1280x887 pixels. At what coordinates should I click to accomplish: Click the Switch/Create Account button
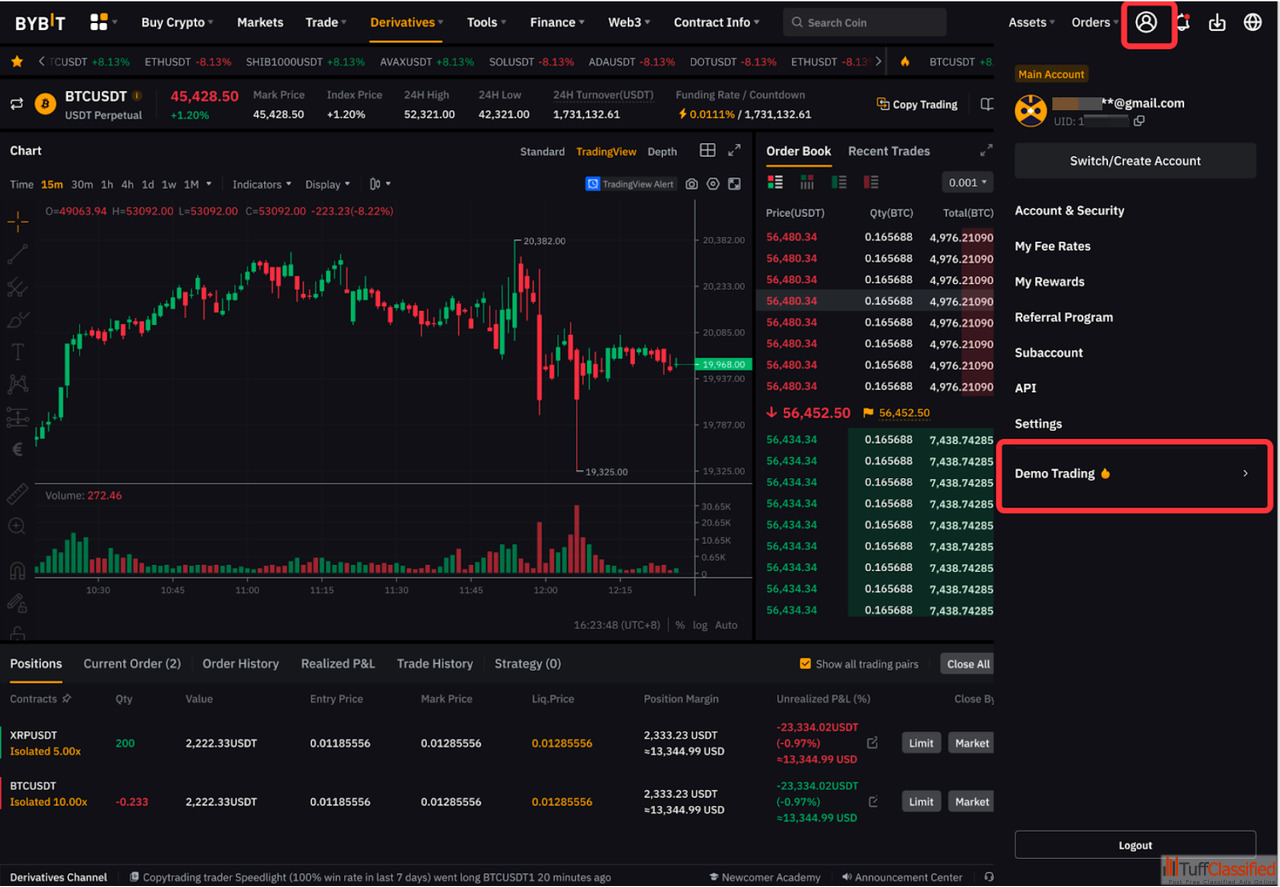tap(1135, 161)
